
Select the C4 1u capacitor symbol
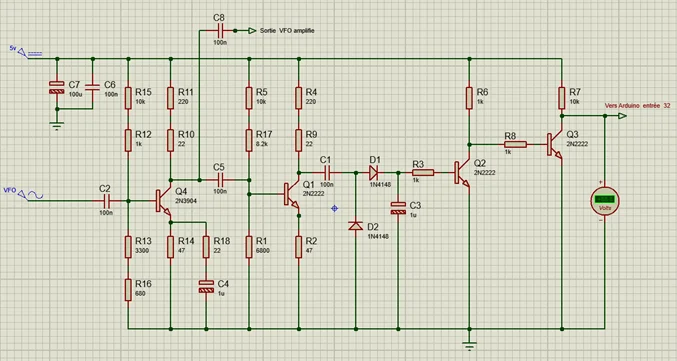pos(206,286)
